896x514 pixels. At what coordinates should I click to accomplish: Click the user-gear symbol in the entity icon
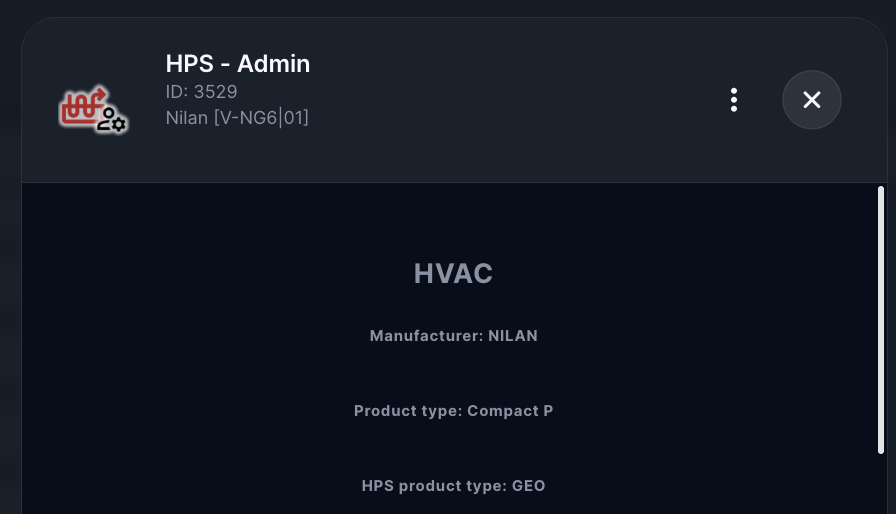pos(111,121)
